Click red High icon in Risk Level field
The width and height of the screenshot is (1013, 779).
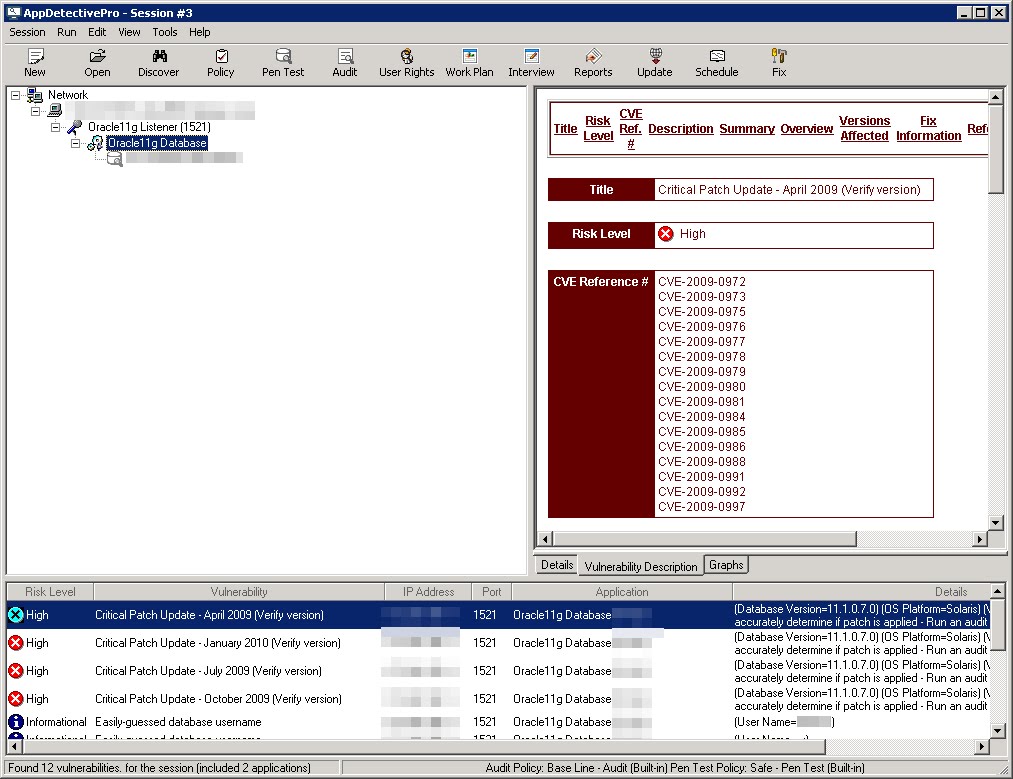(665, 234)
